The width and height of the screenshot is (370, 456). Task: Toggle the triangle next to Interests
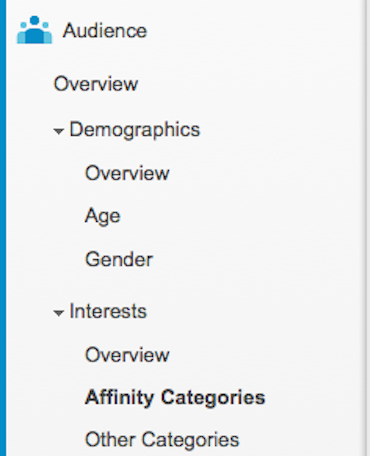pyautogui.click(x=59, y=313)
